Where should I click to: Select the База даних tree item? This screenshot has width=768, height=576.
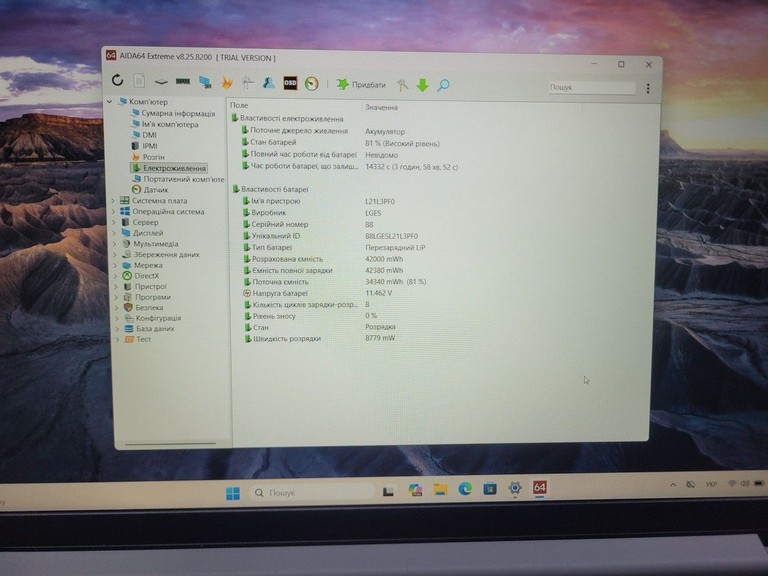click(x=150, y=329)
